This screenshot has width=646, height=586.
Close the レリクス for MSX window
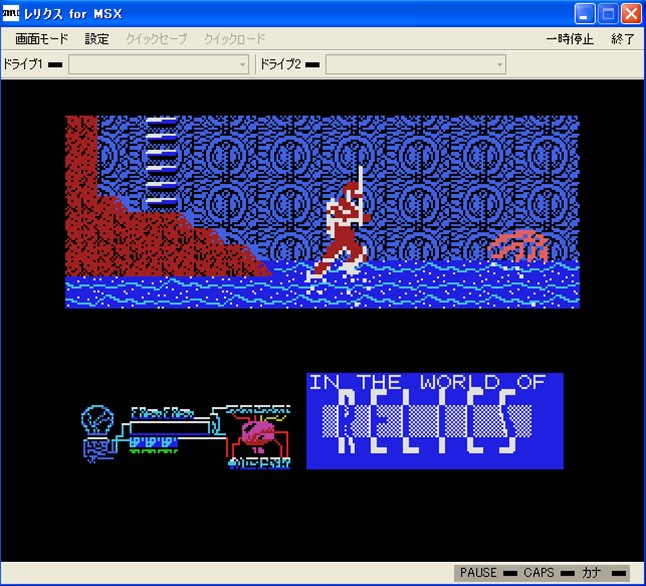click(x=631, y=14)
